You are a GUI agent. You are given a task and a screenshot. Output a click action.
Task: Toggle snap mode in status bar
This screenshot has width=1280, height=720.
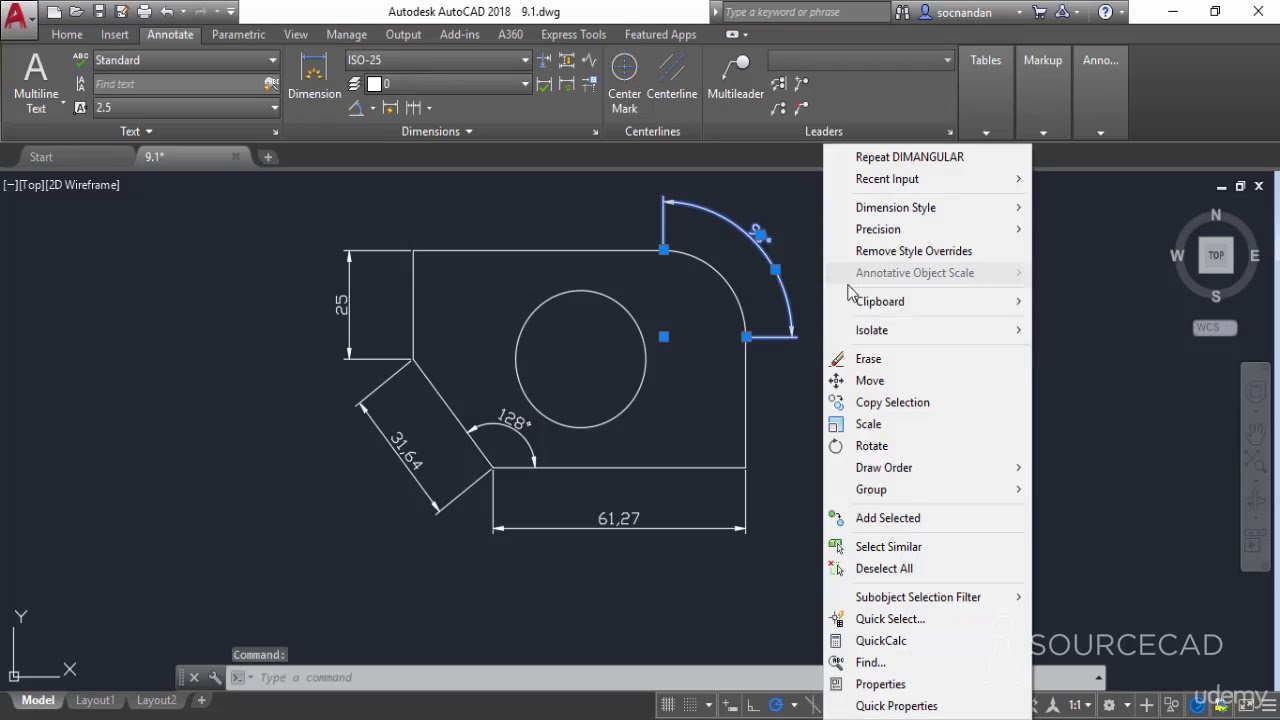coord(691,705)
